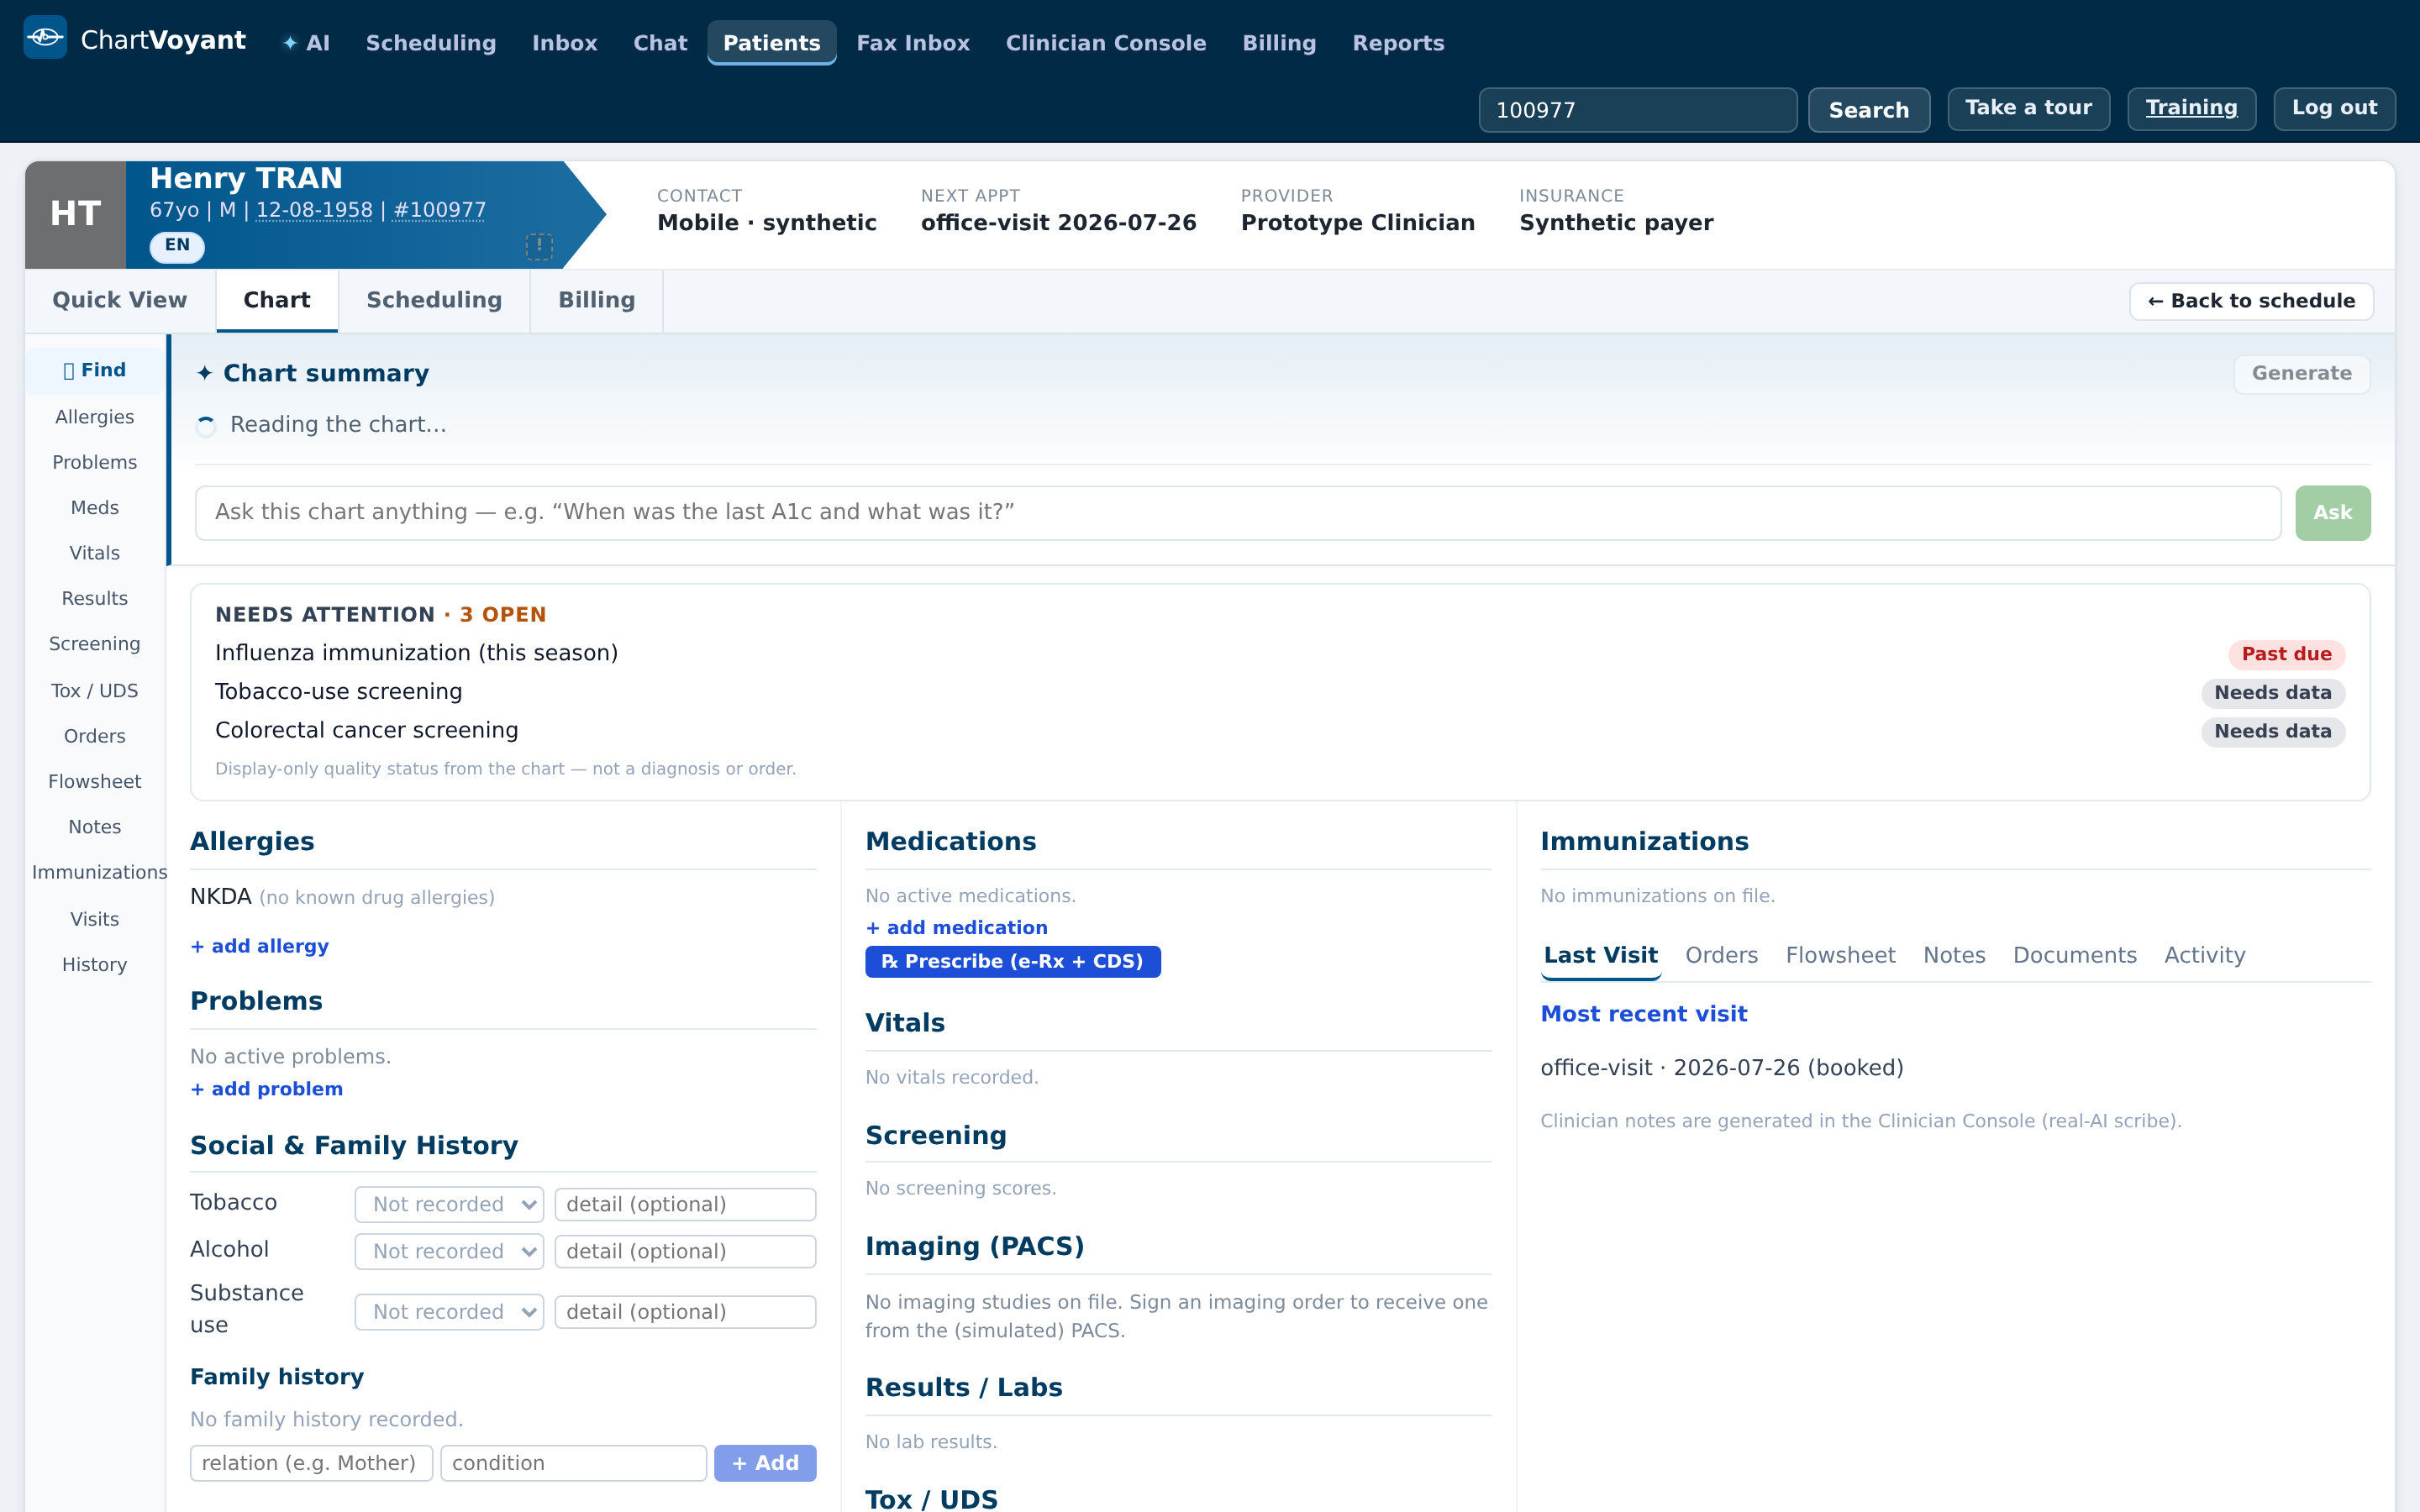Open the Inbox menu

pyautogui.click(x=565, y=43)
